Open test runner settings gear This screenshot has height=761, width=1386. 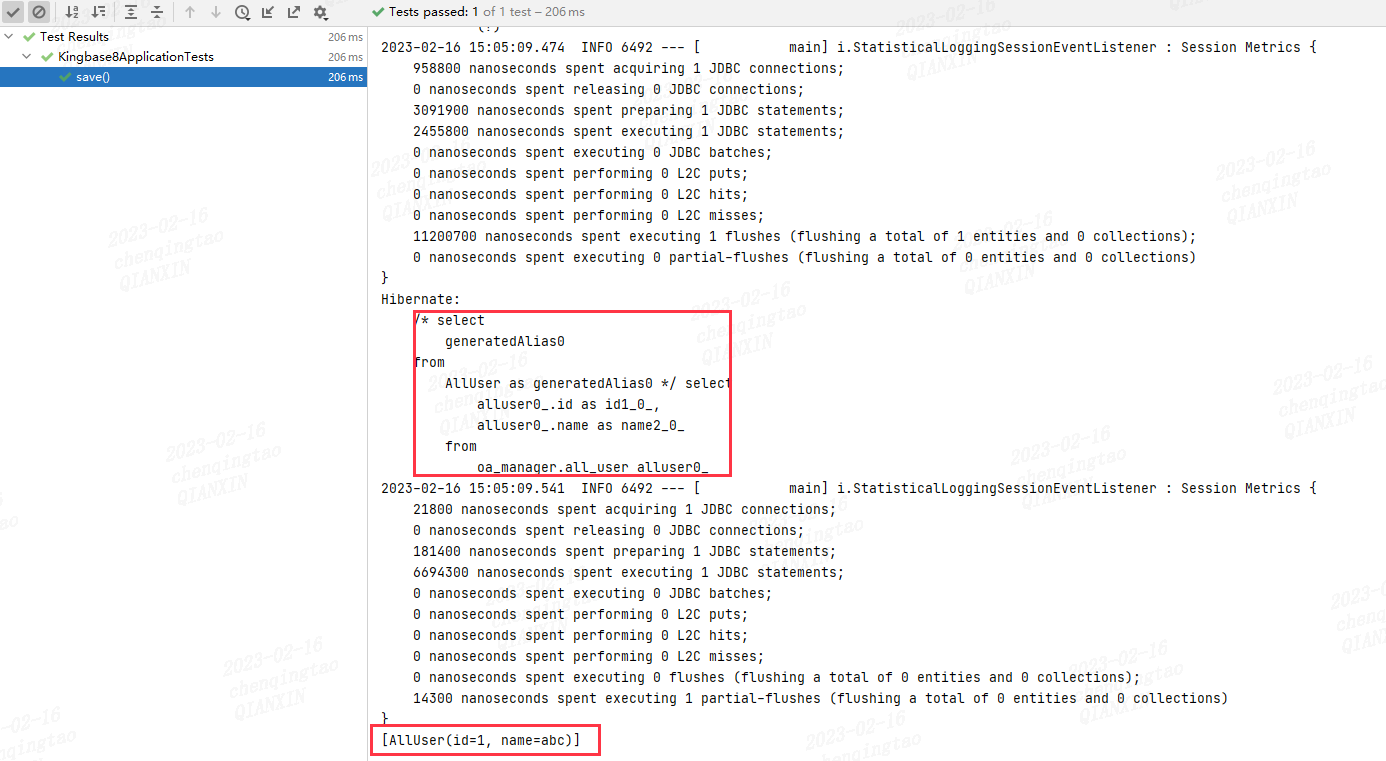pyautogui.click(x=320, y=12)
